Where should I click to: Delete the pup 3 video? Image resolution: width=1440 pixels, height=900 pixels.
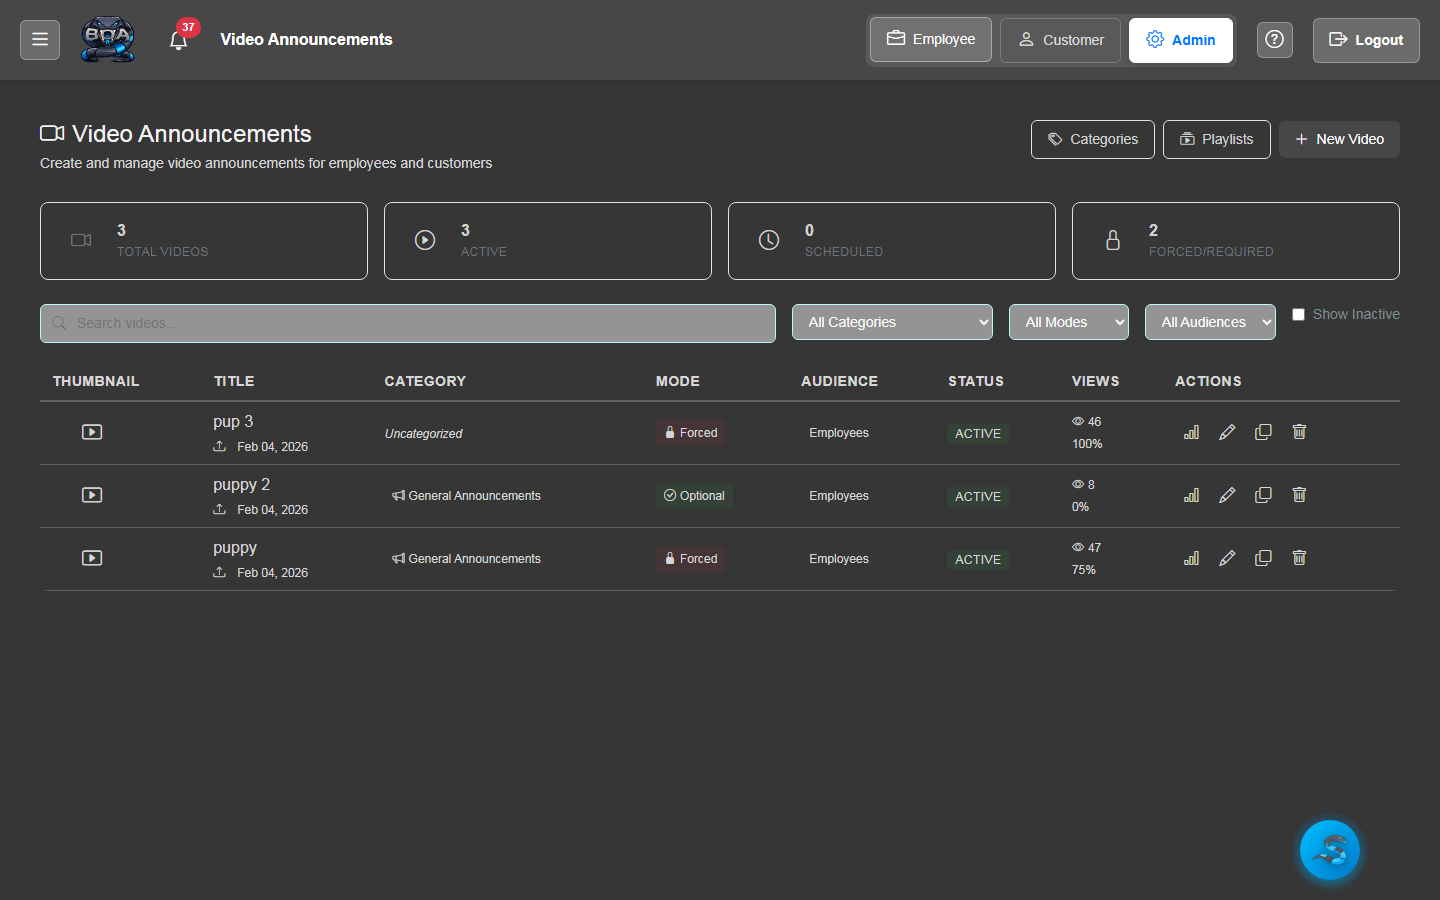coord(1299,431)
